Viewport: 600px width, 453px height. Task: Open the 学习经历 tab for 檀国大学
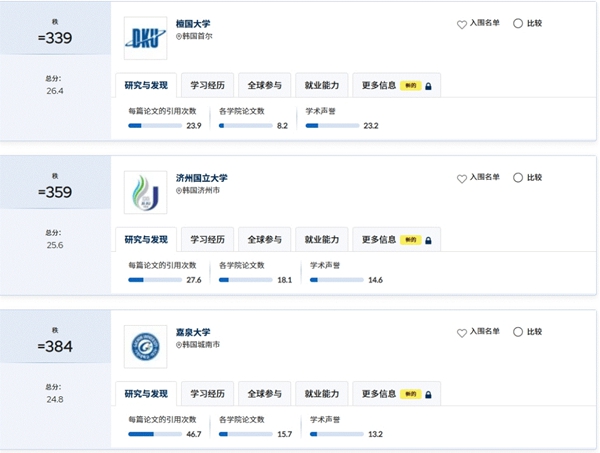[x=207, y=85]
